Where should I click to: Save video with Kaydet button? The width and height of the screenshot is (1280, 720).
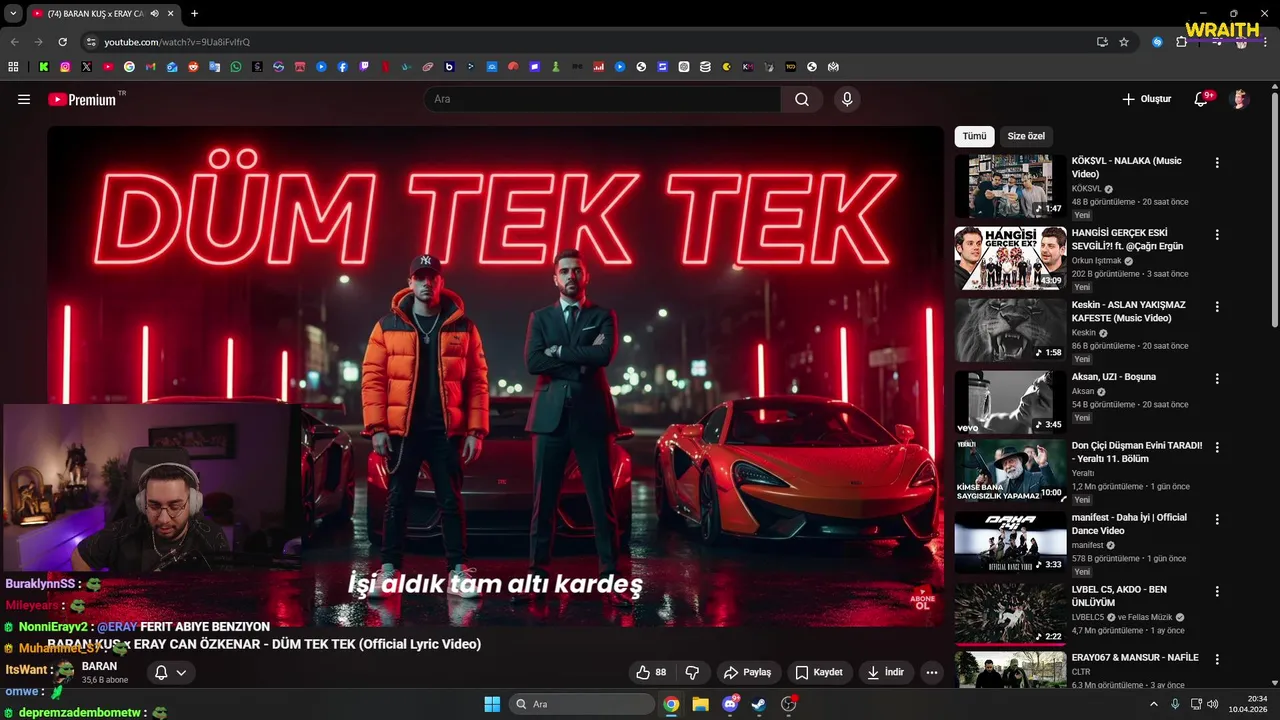(x=819, y=672)
